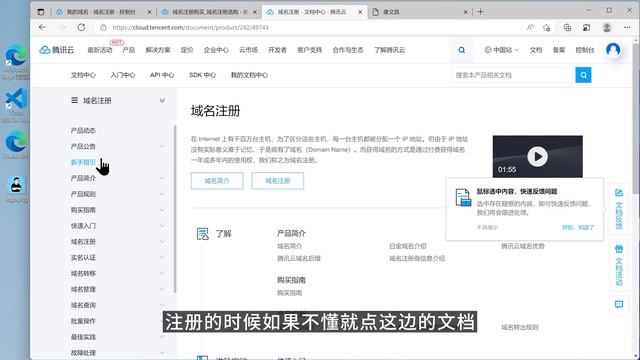Expand the 实名认证 sidebar section
The width and height of the screenshot is (640, 360).
162,258
